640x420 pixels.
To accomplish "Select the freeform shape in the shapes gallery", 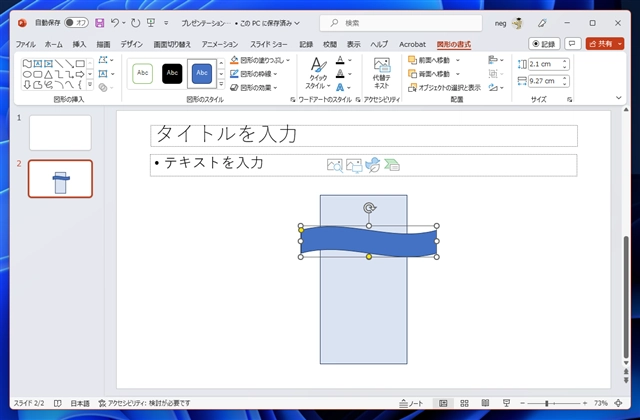I will tap(27, 63).
